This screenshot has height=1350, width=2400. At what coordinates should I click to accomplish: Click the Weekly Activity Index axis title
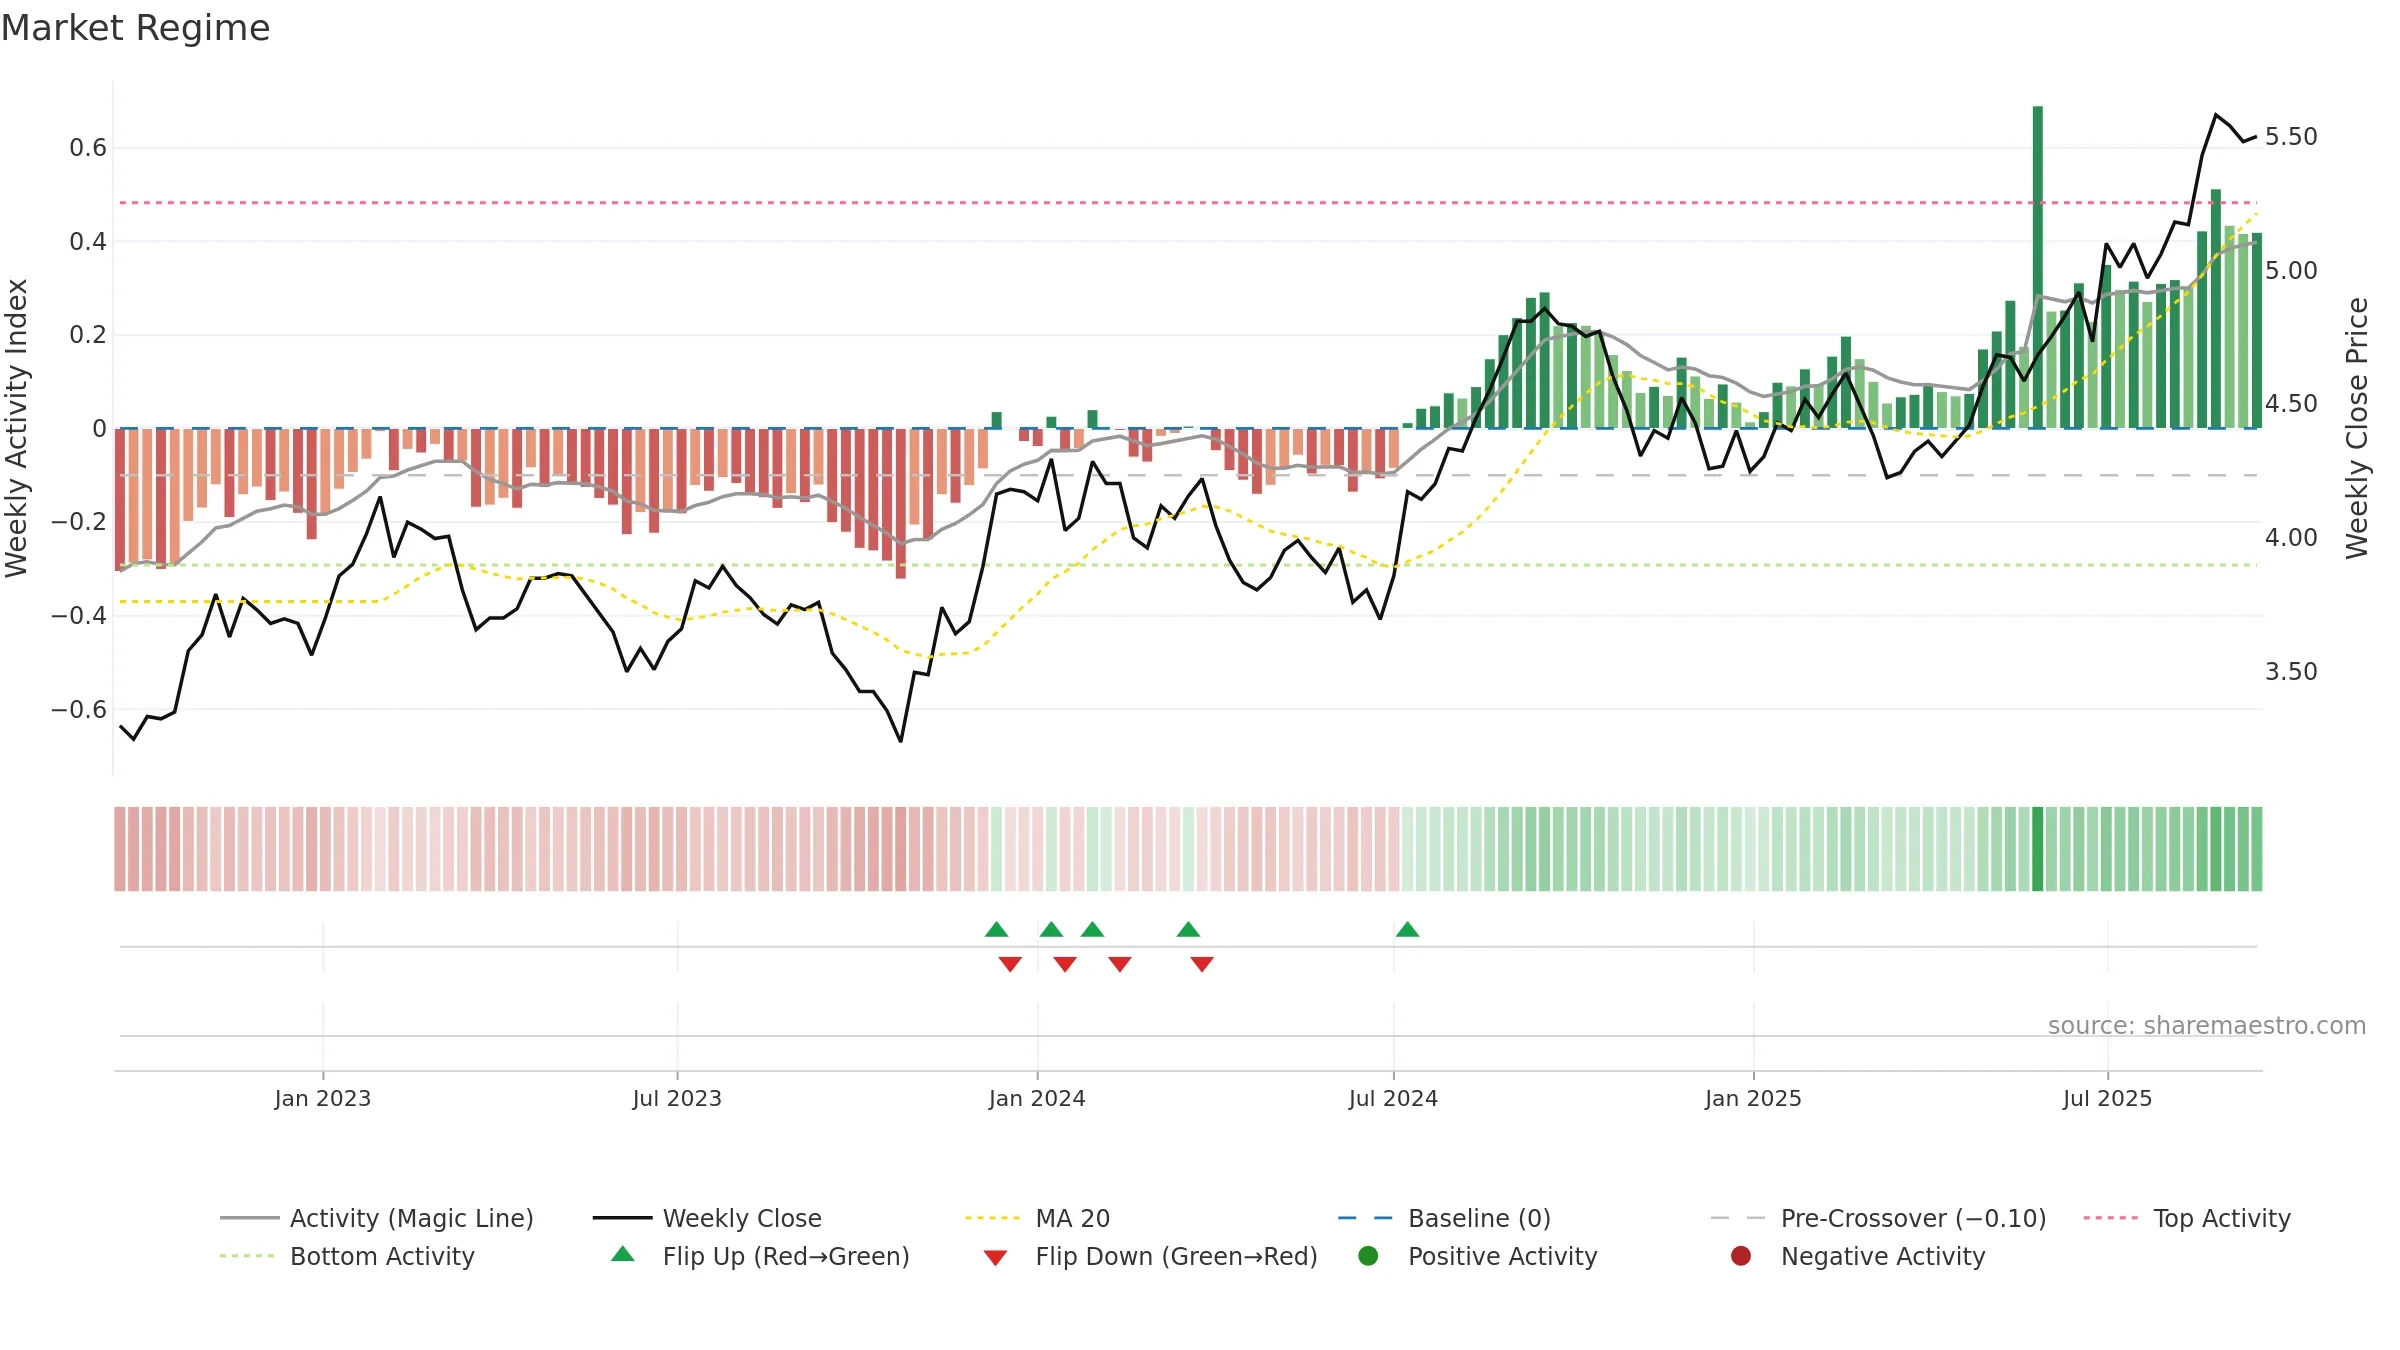click(17, 428)
